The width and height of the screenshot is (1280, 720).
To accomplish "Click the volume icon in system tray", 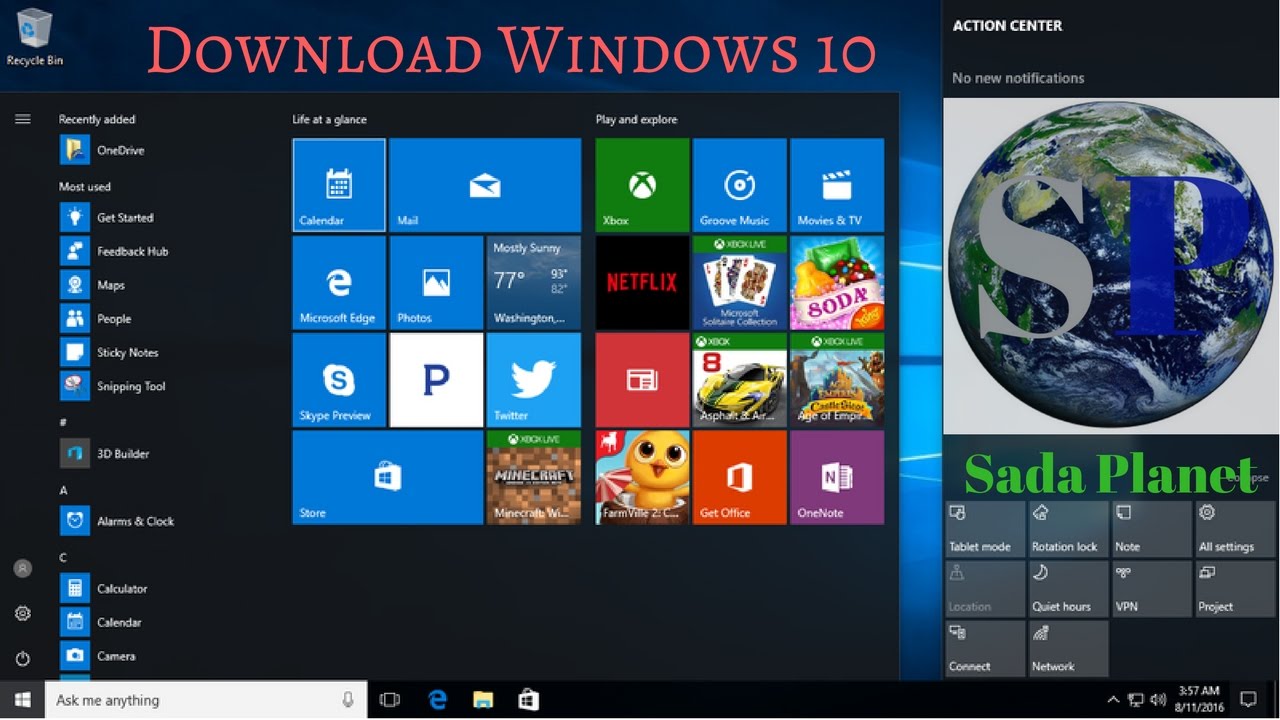I will point(1159,700).
